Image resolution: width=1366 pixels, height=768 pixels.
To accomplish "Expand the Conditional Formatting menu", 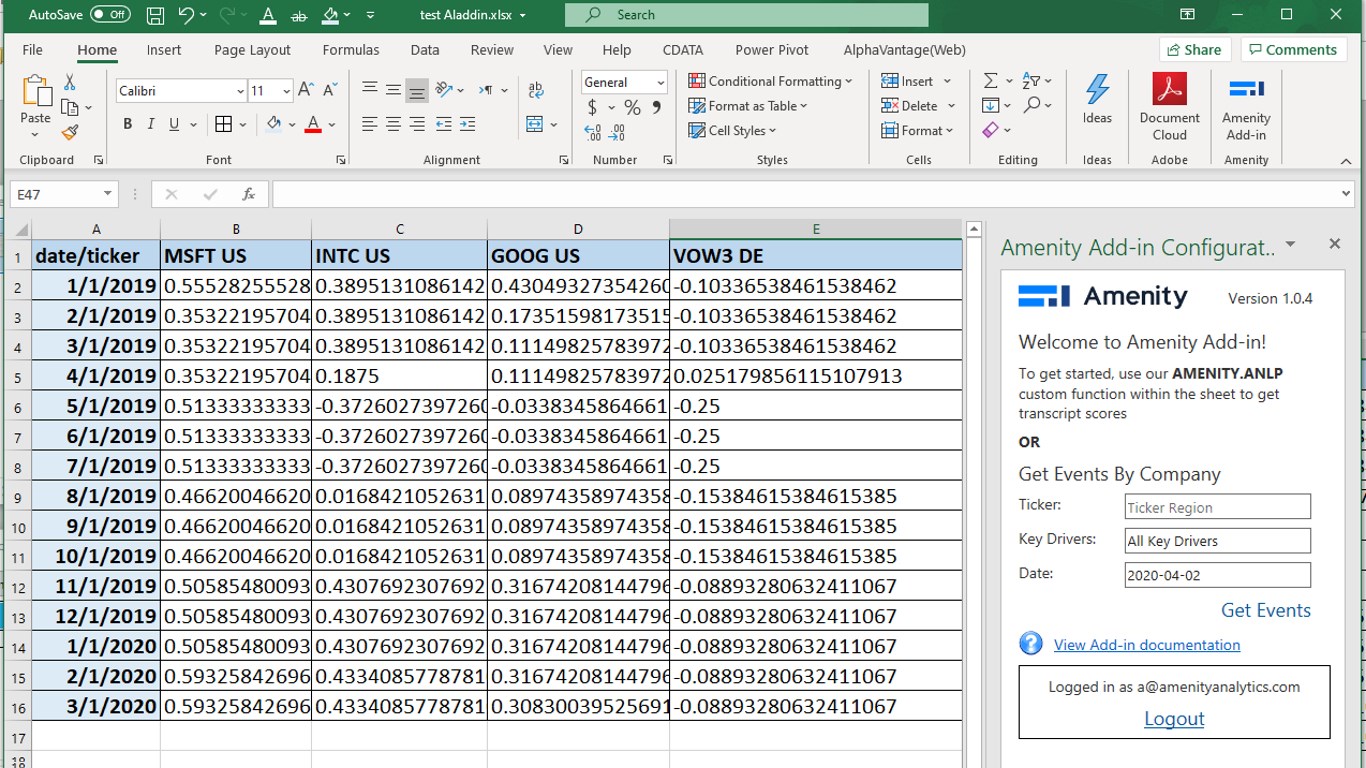I will (x=770, y=81).
